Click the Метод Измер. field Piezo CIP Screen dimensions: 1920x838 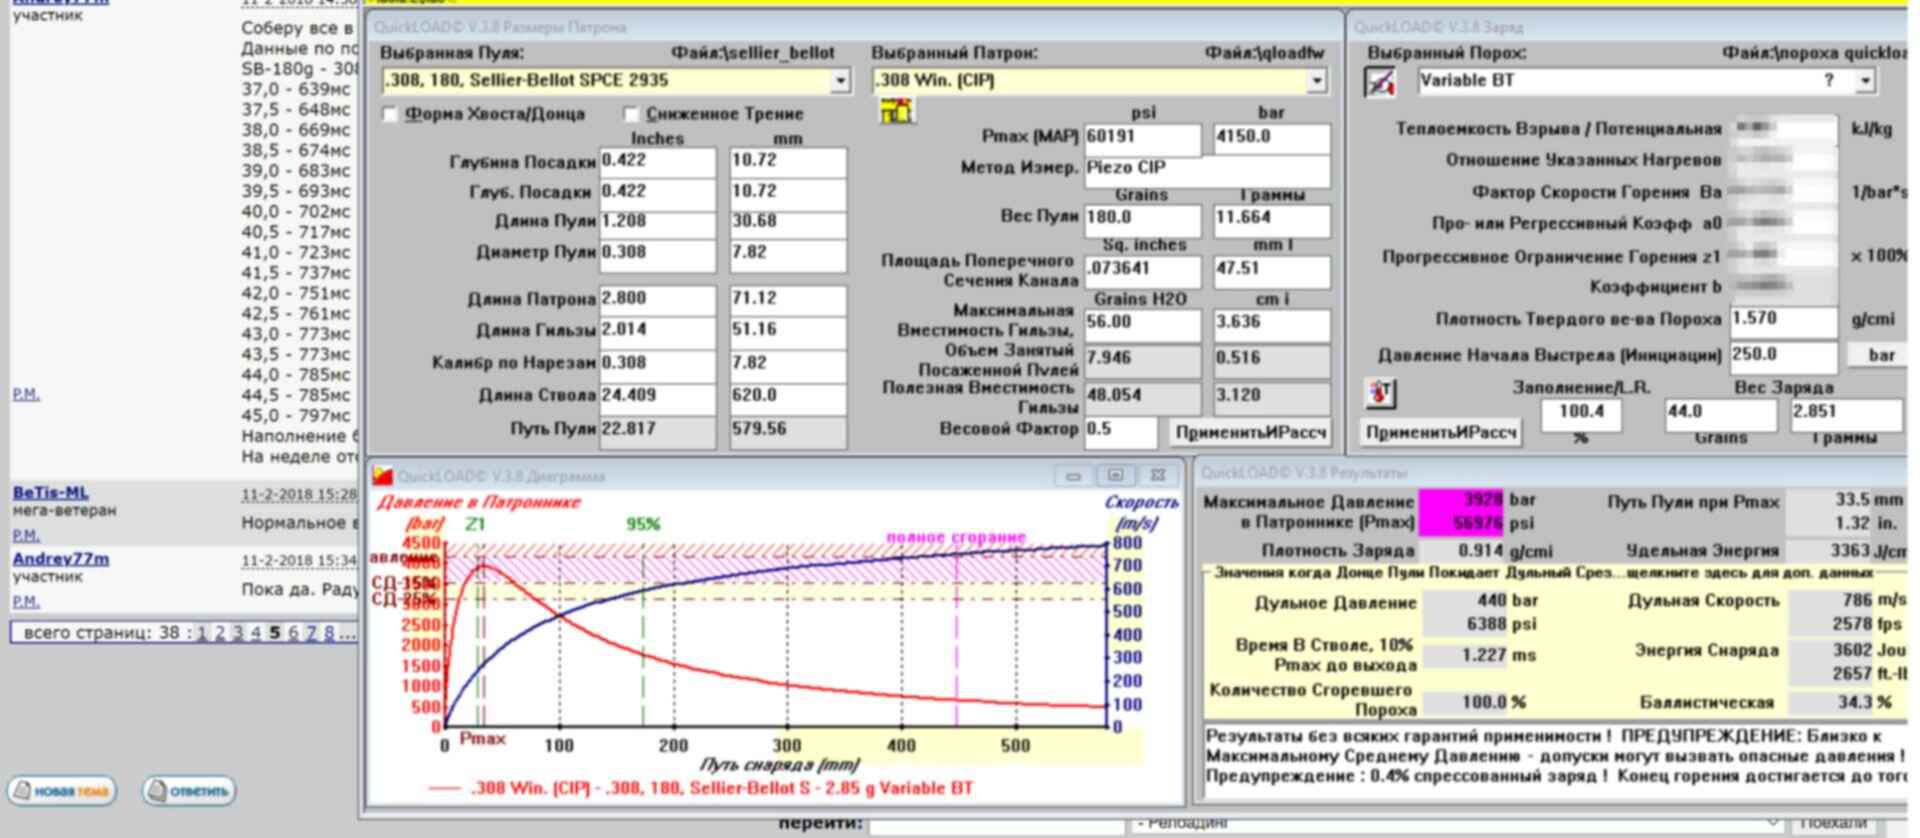1207,170
